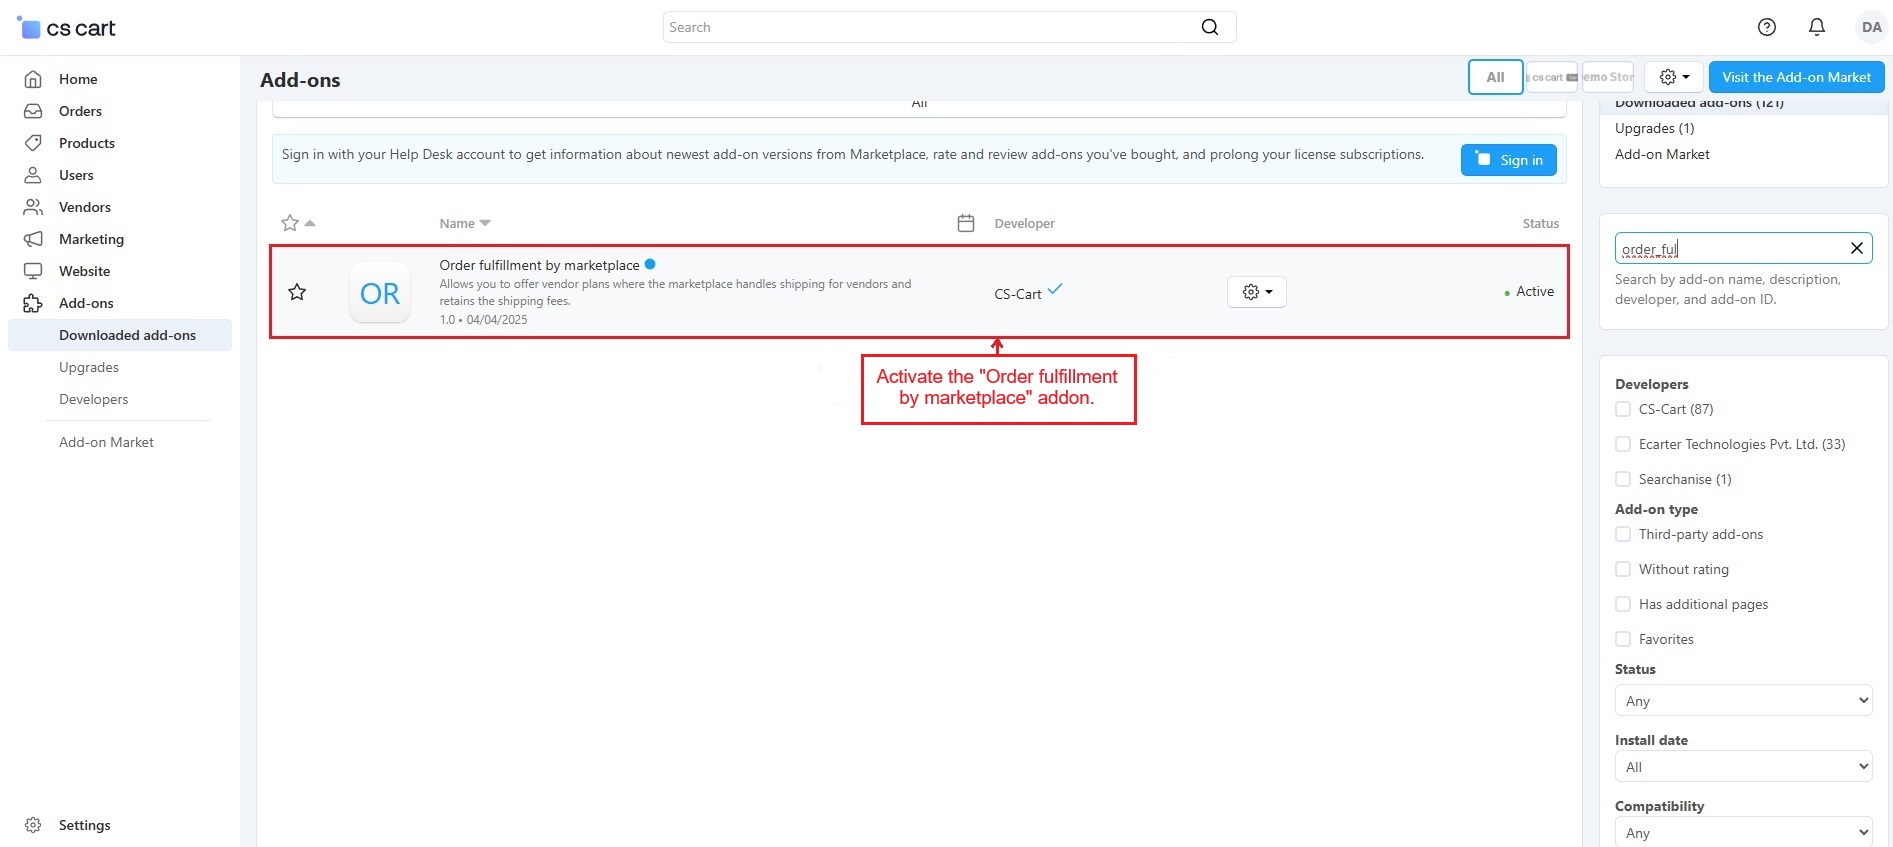Open the notifications bell
The image size is (1893, 847).
(x=1816, y=27)
